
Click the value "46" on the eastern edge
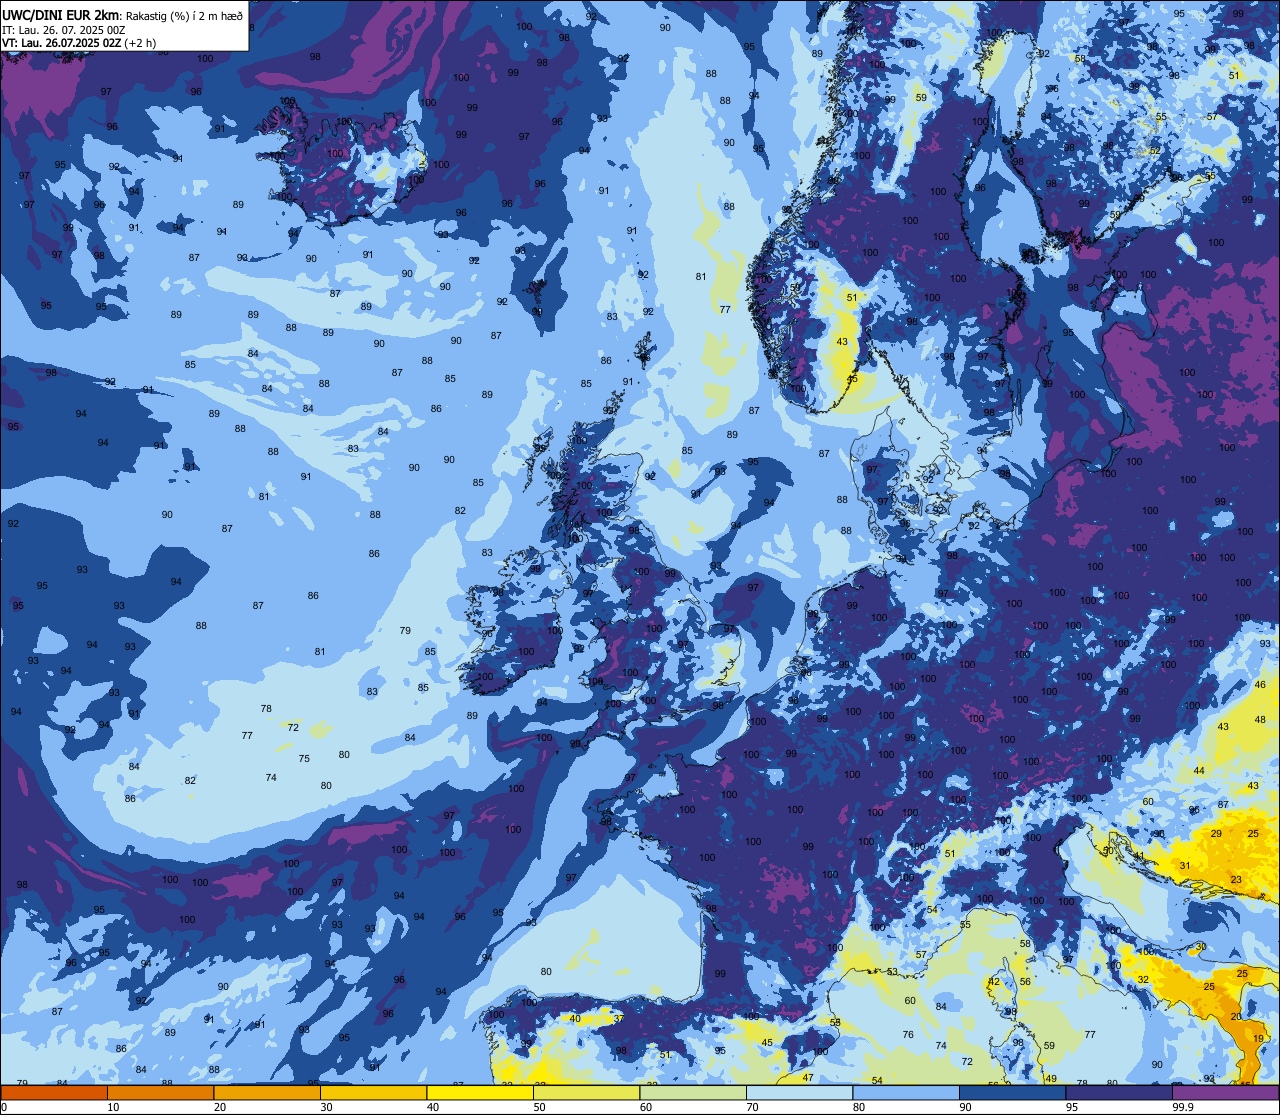(x=1260, y=686)
